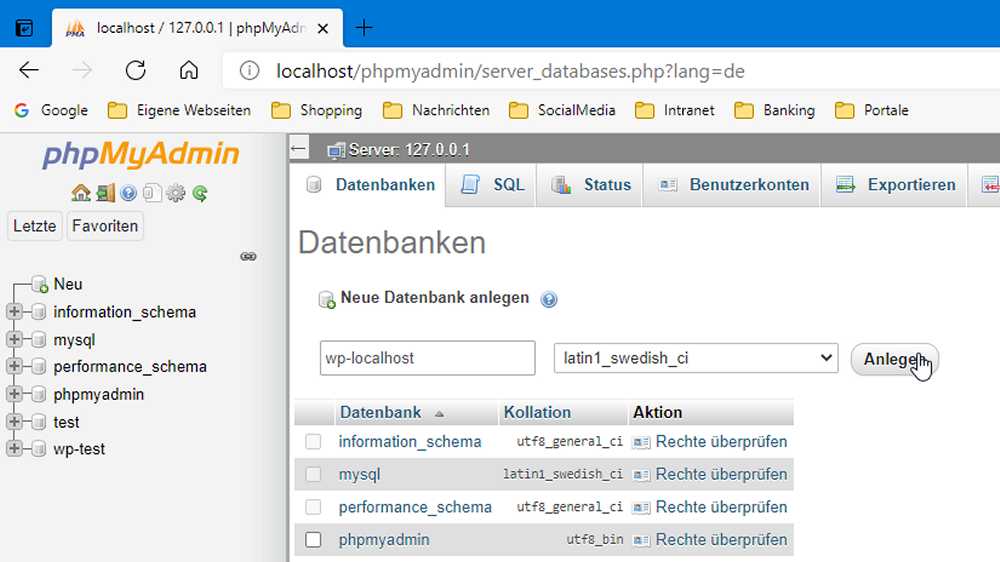Viewport: 1000px width, 562px height.
Task: Reload navigation panel with green refresh icon
Action: [200, 193]
